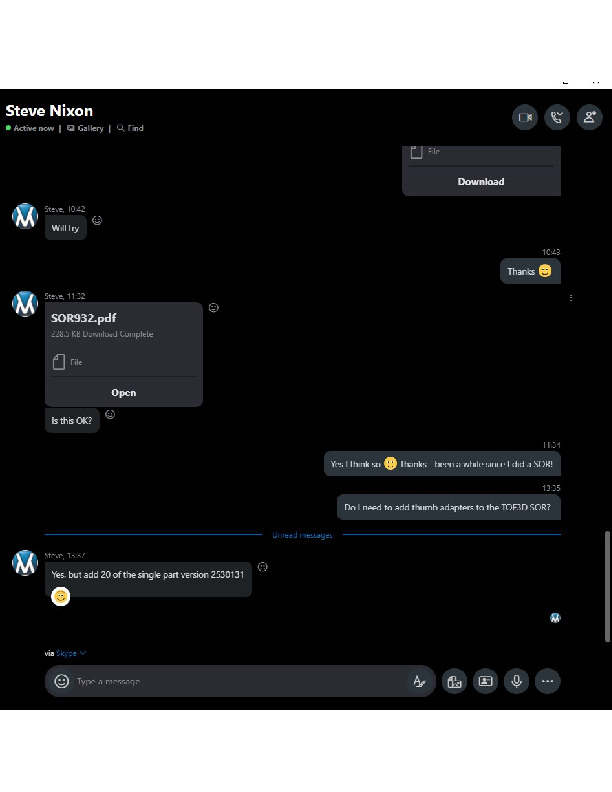Start a video call with Steve Nixon

tap(525, 117)
